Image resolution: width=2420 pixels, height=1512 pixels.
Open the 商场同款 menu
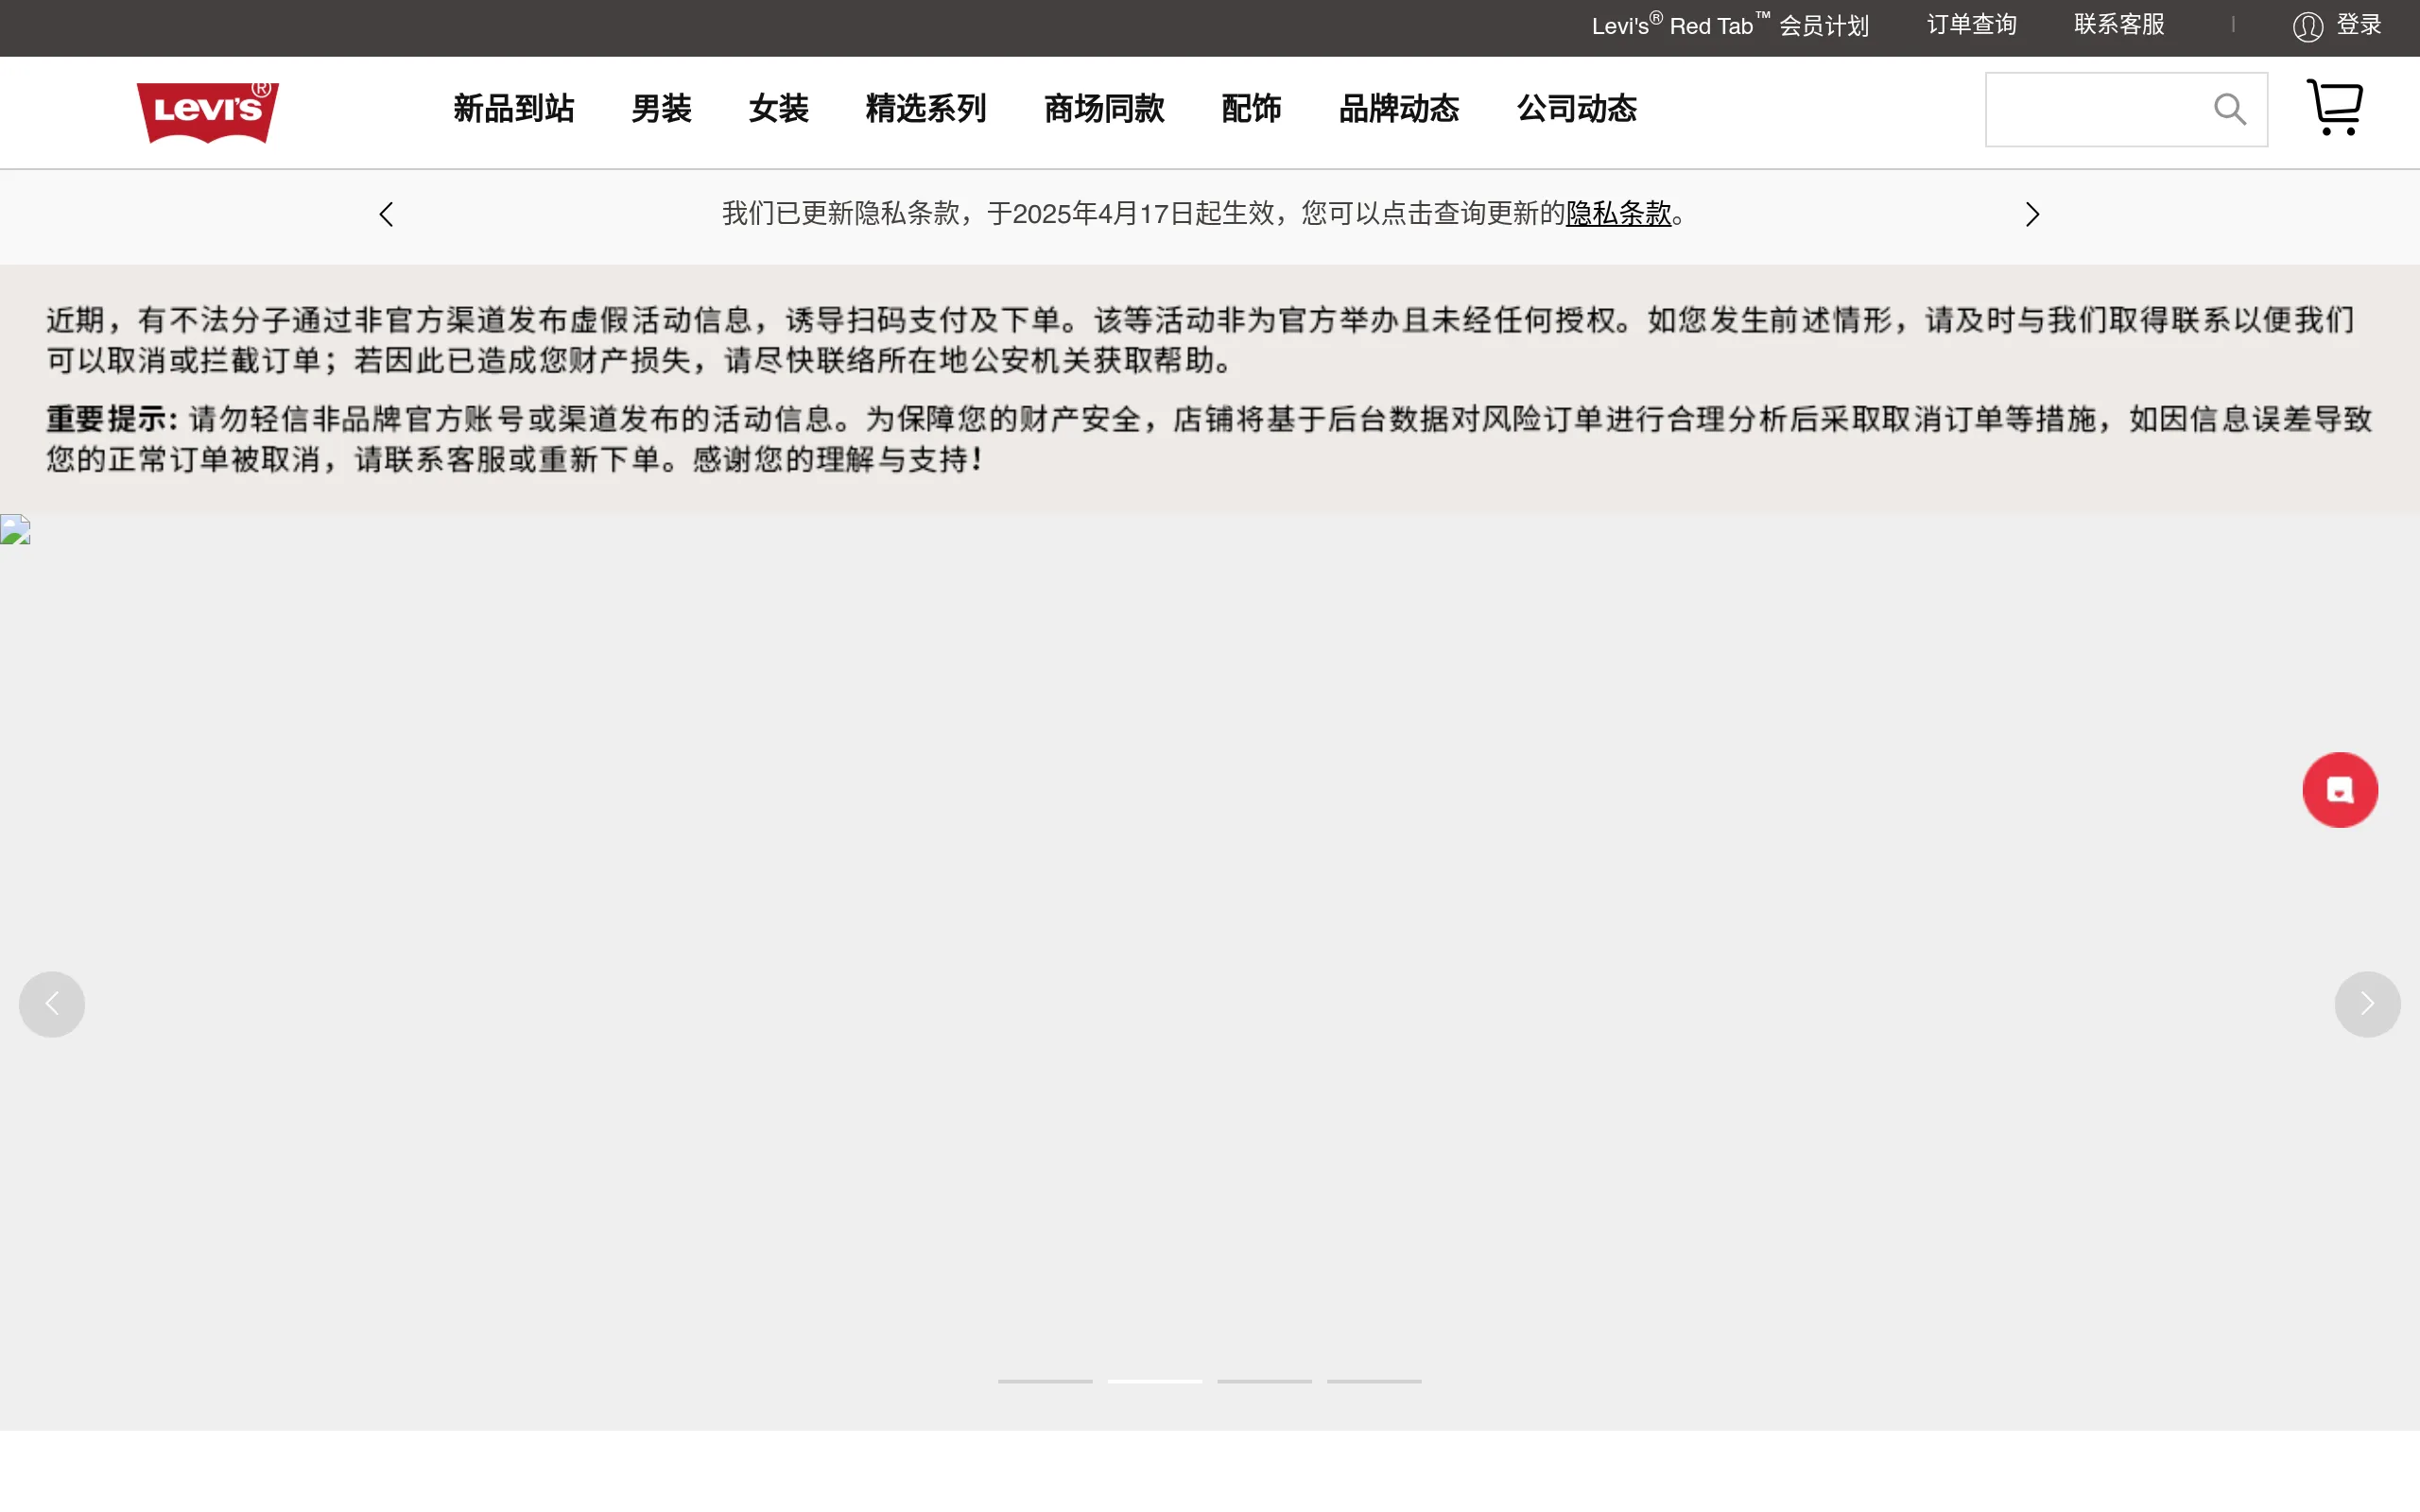pyautogui.click(x=1104, y=108)
